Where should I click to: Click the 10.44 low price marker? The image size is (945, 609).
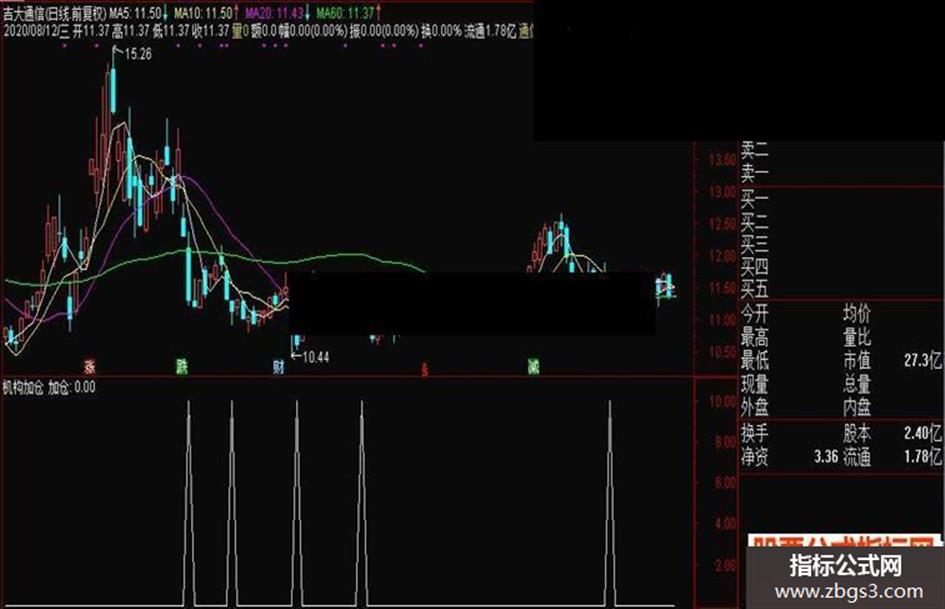[316, 358]
